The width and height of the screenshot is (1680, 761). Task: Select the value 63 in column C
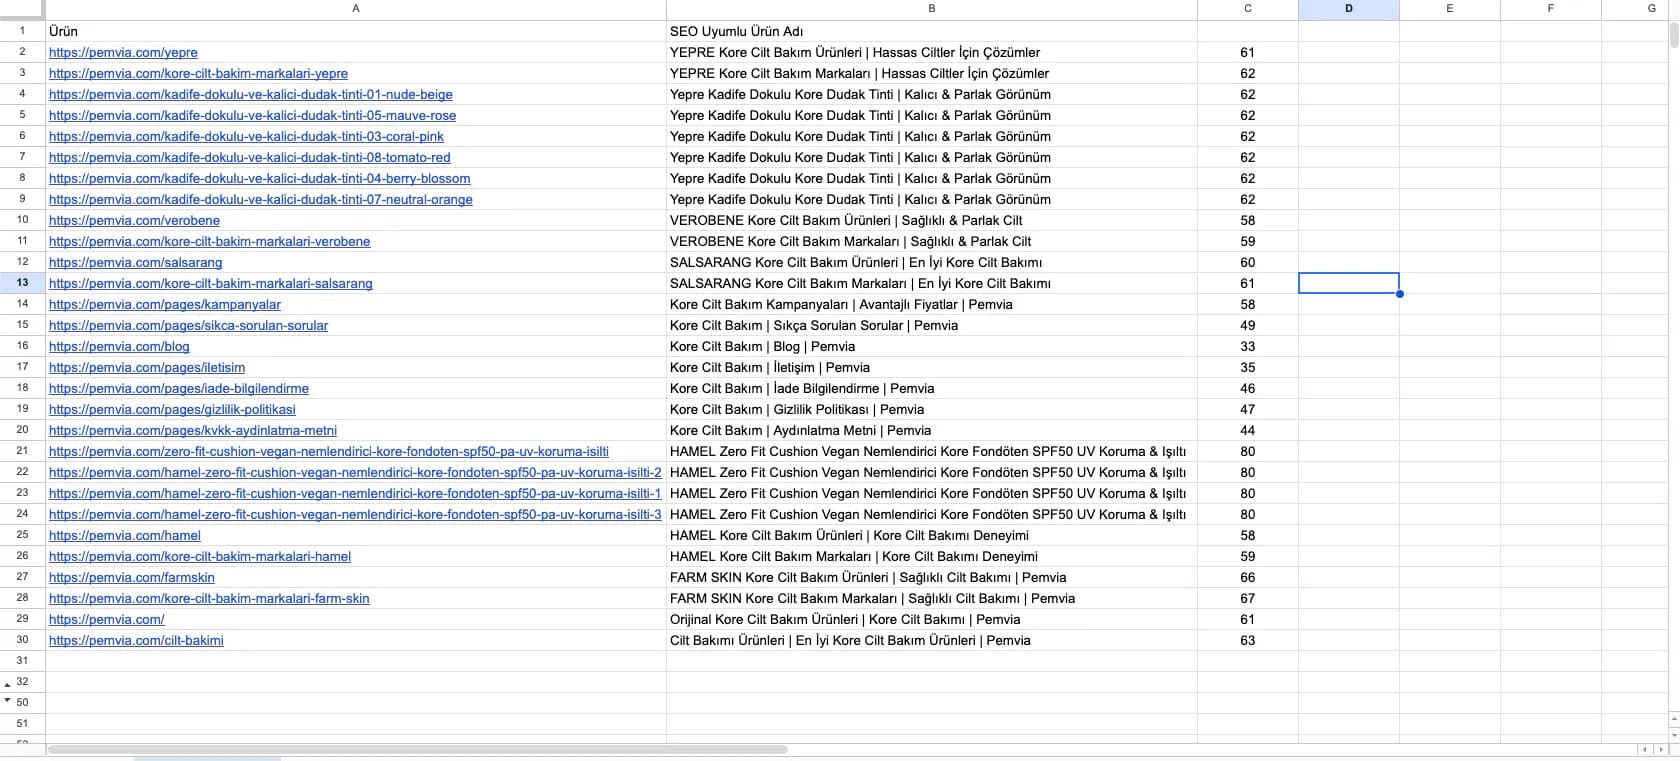pos(1248,640)
